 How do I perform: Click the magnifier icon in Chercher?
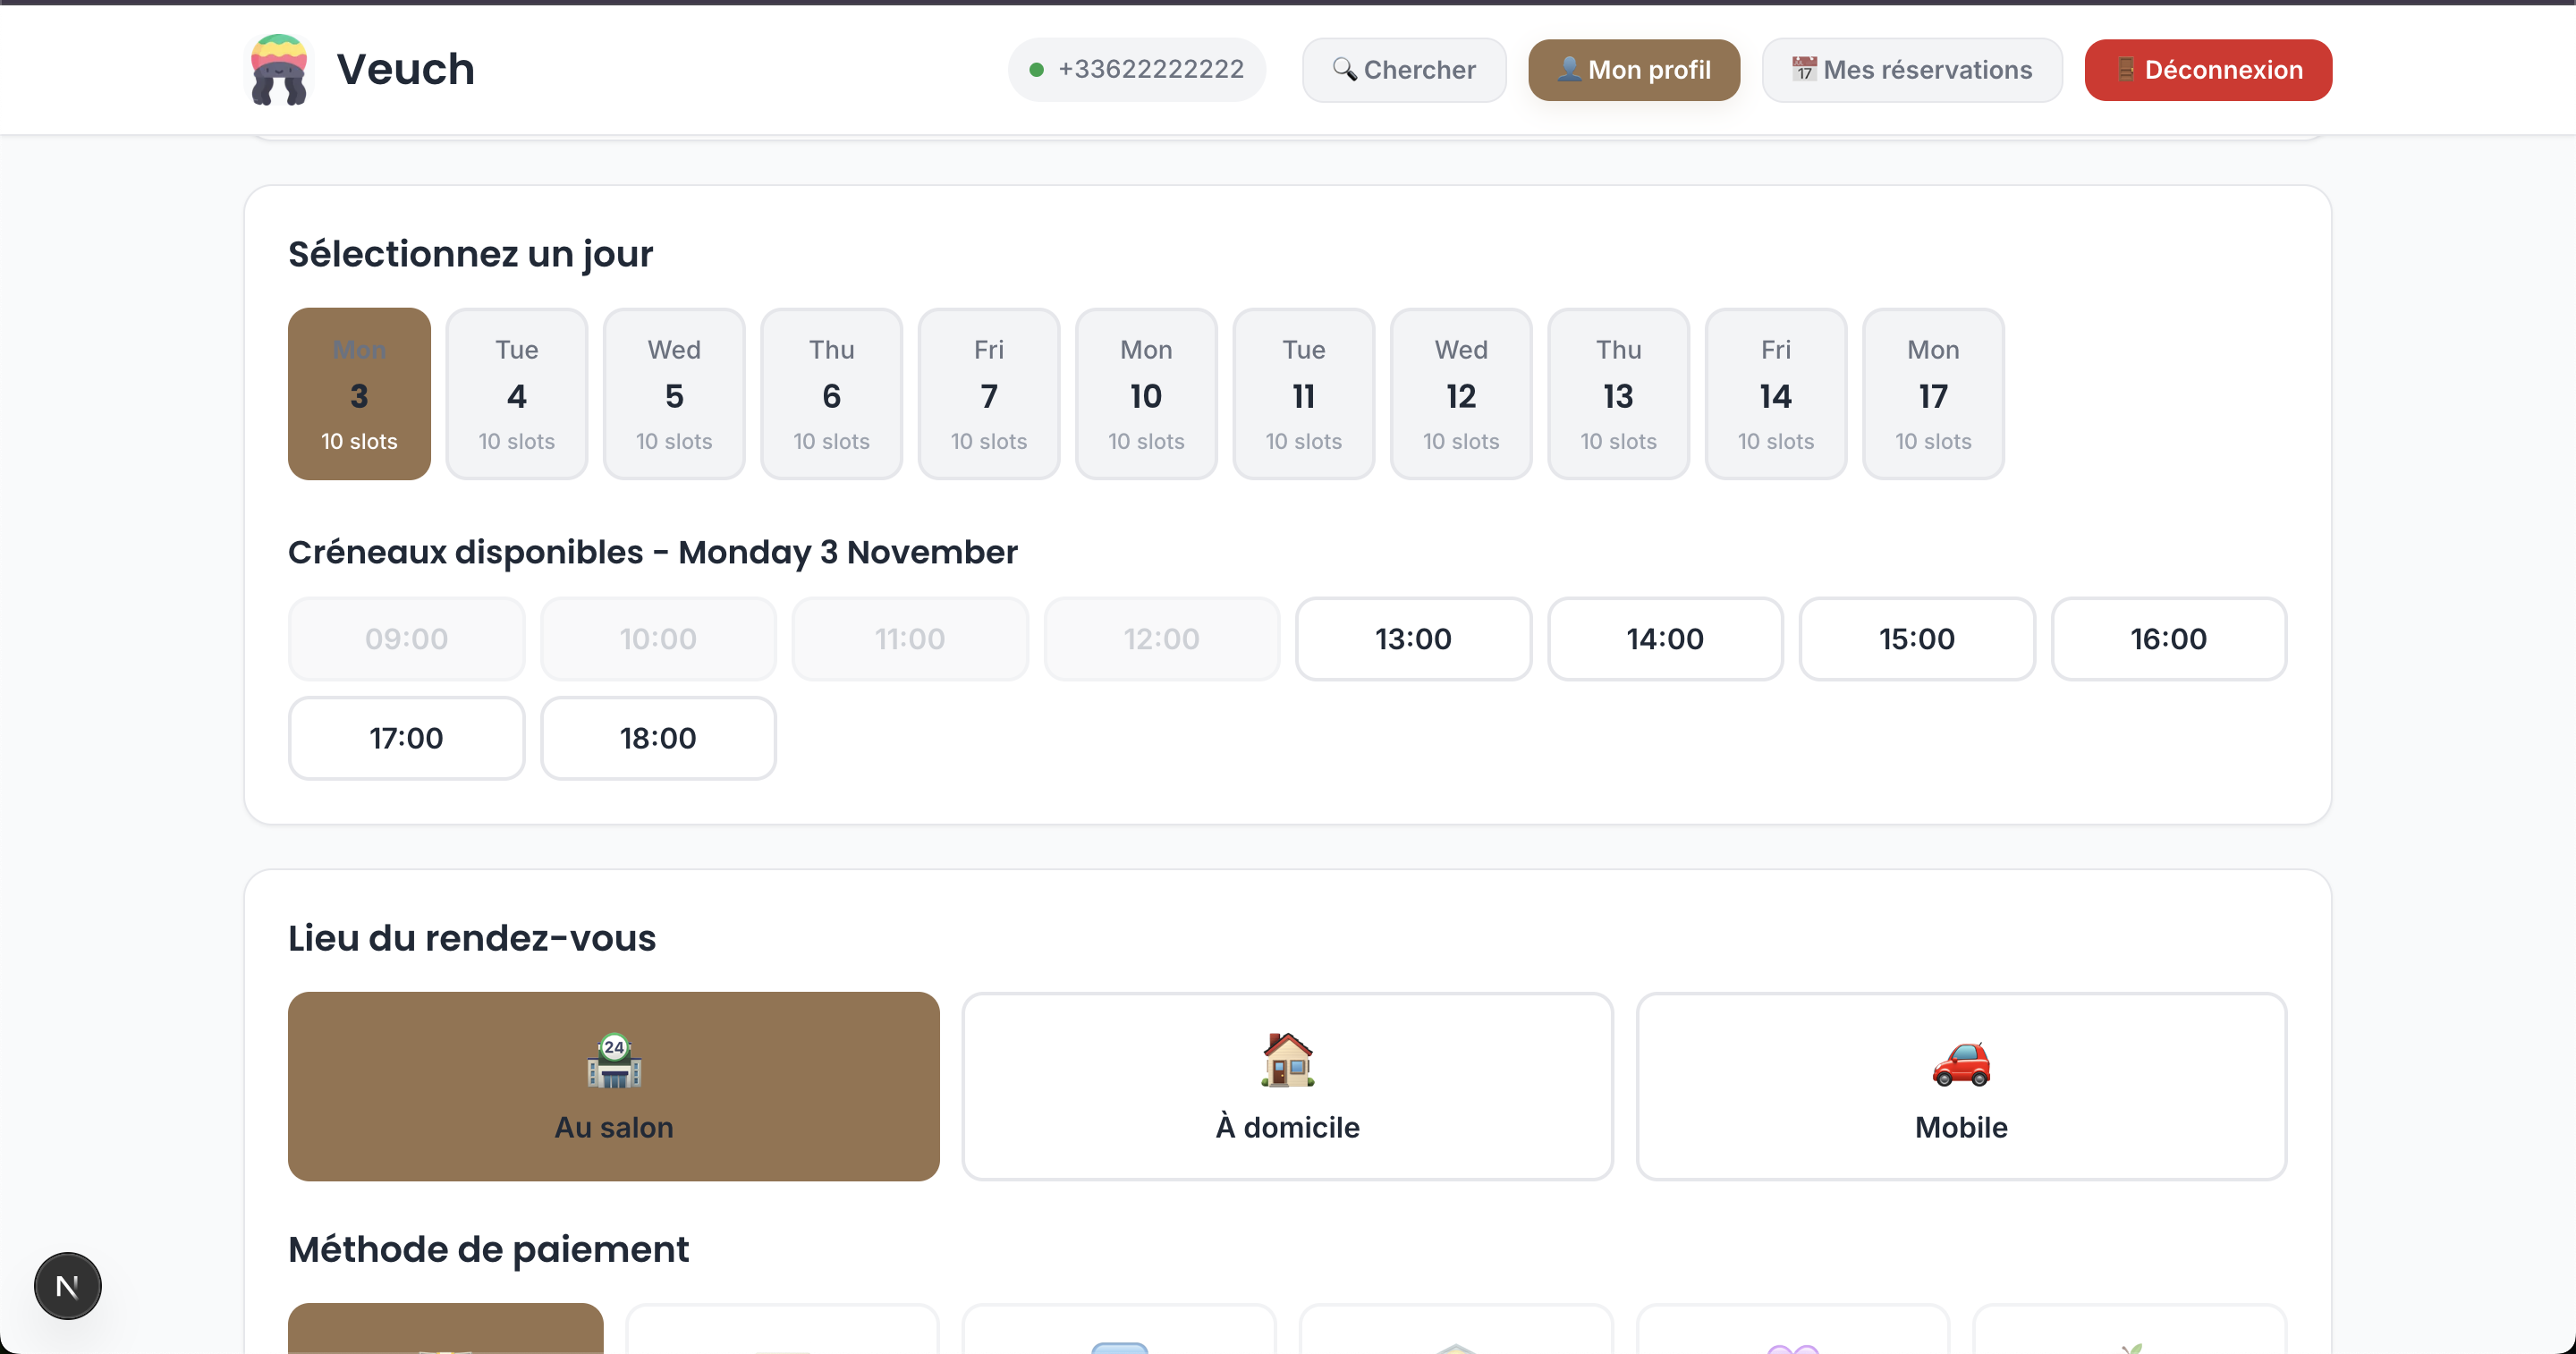point(1344,69)
